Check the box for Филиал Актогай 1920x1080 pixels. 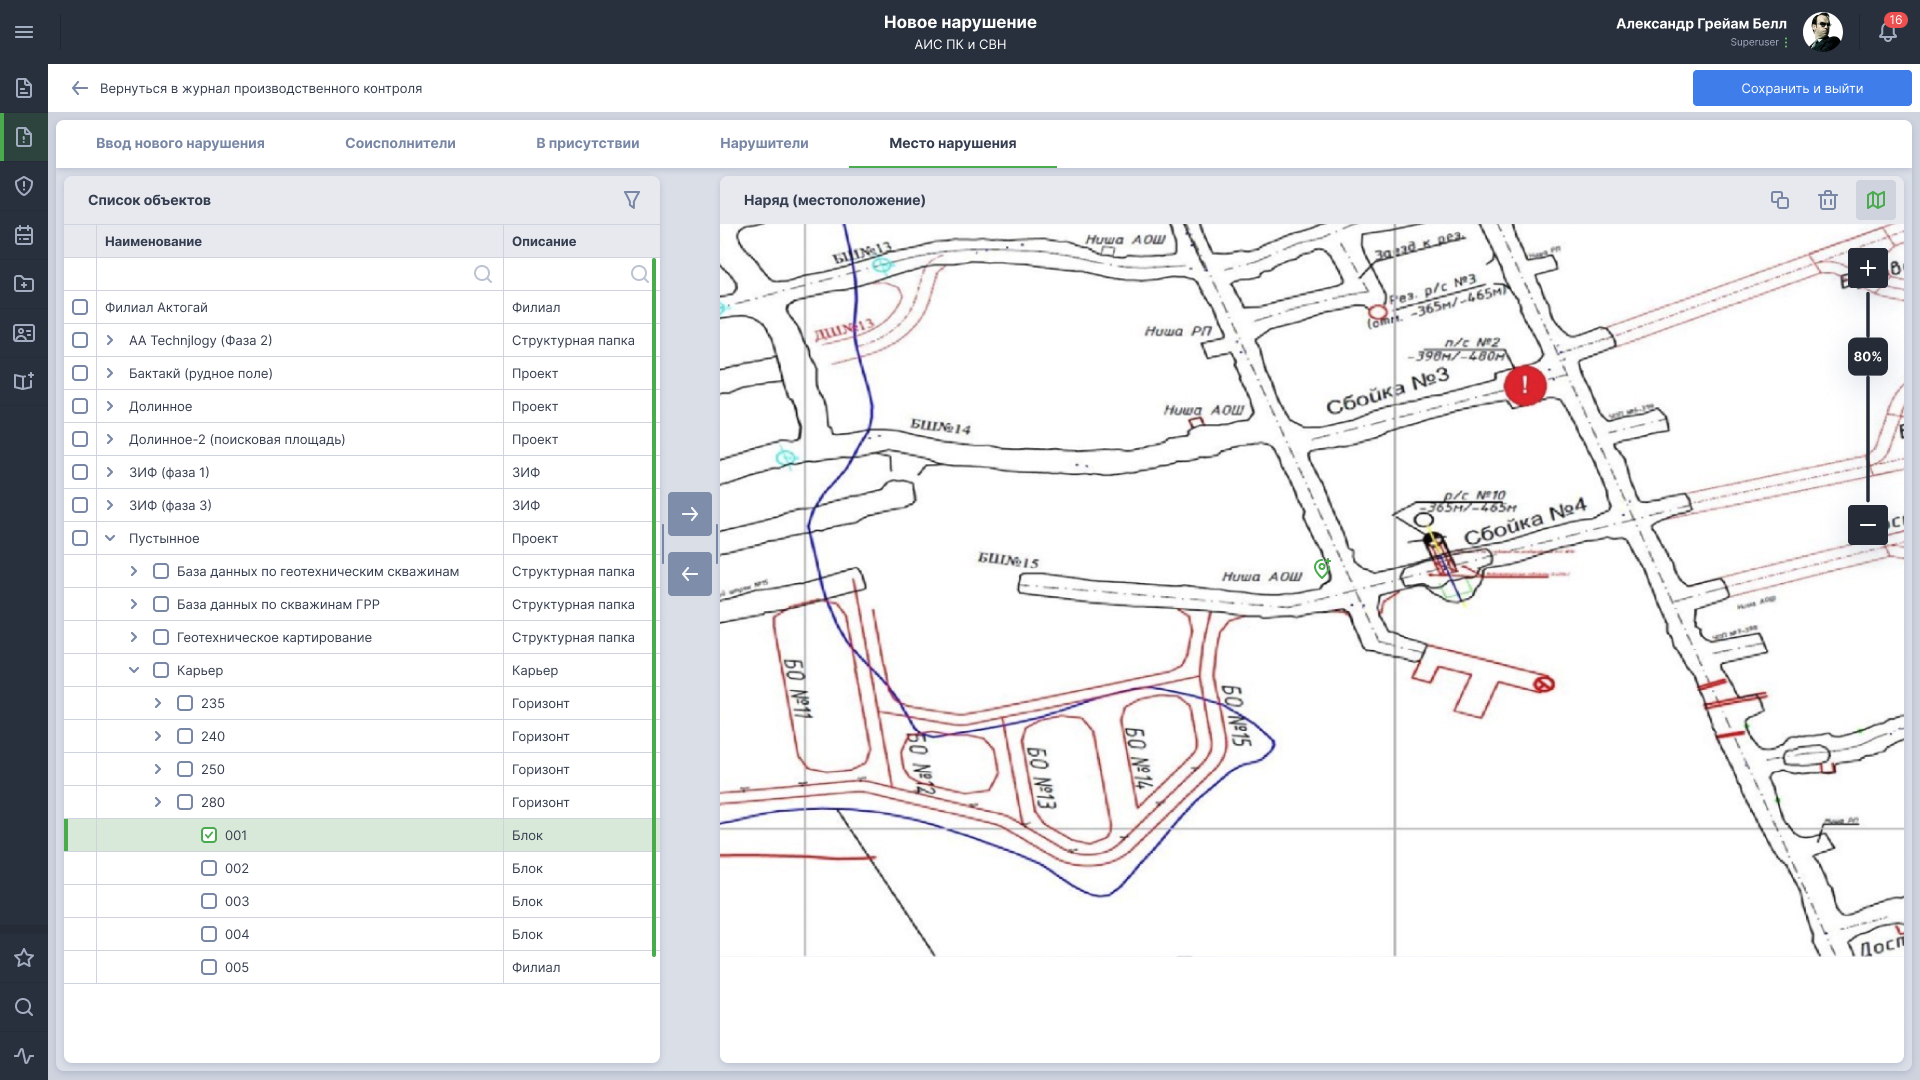coord(80,307)
